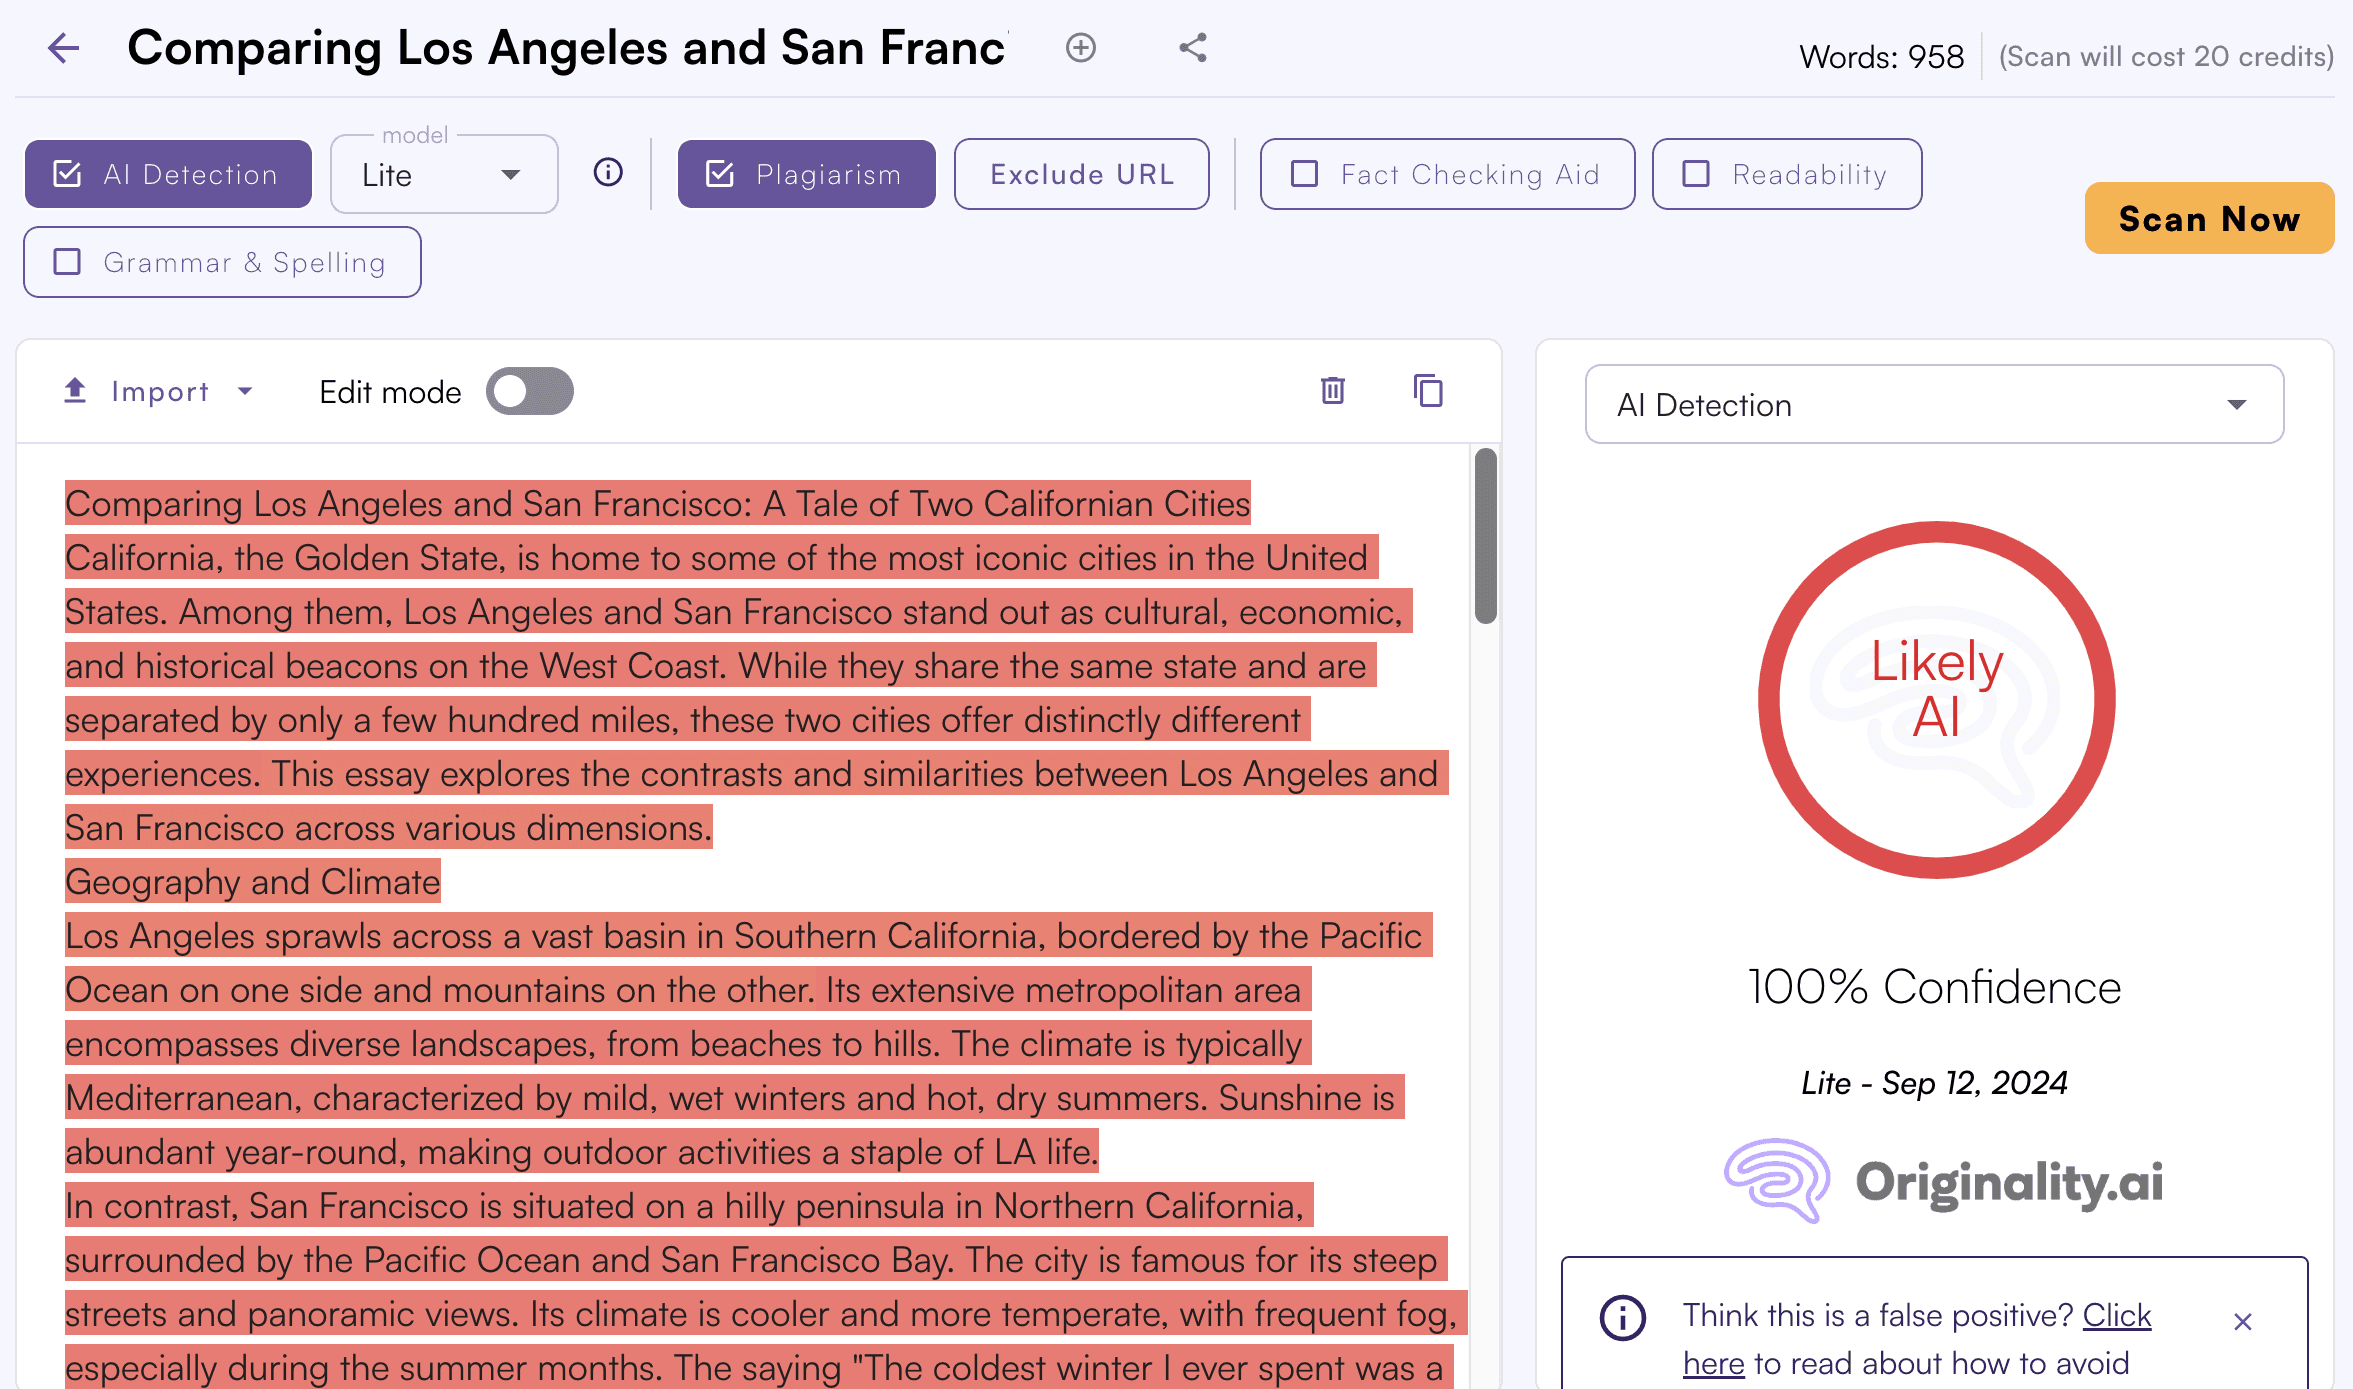Screen dimensions: 2353x1389
Task: Expand the Import dropdown arrow
Action: coord(245,391)
